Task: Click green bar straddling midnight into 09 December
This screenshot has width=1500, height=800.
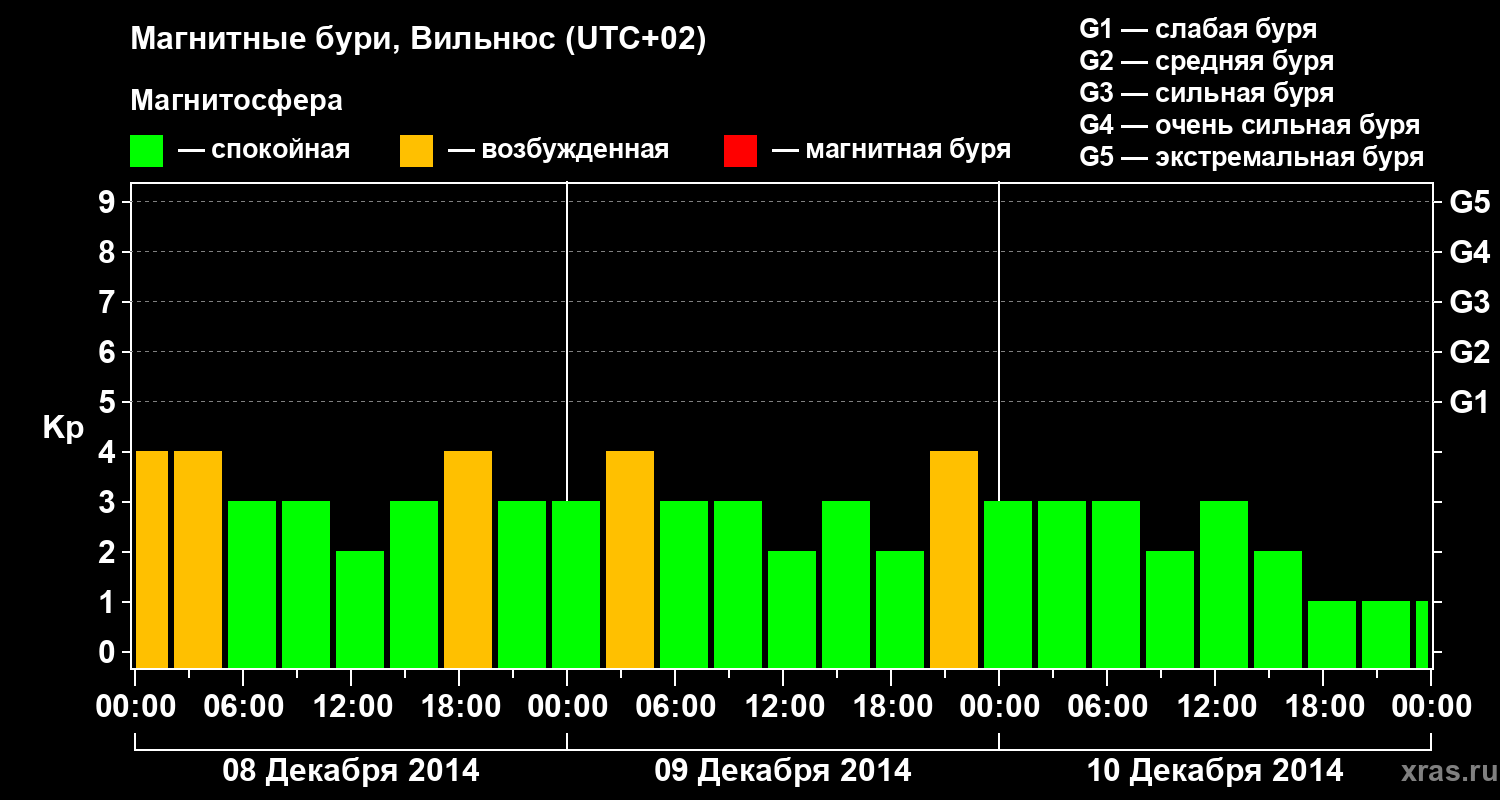Action: point(576,585)
